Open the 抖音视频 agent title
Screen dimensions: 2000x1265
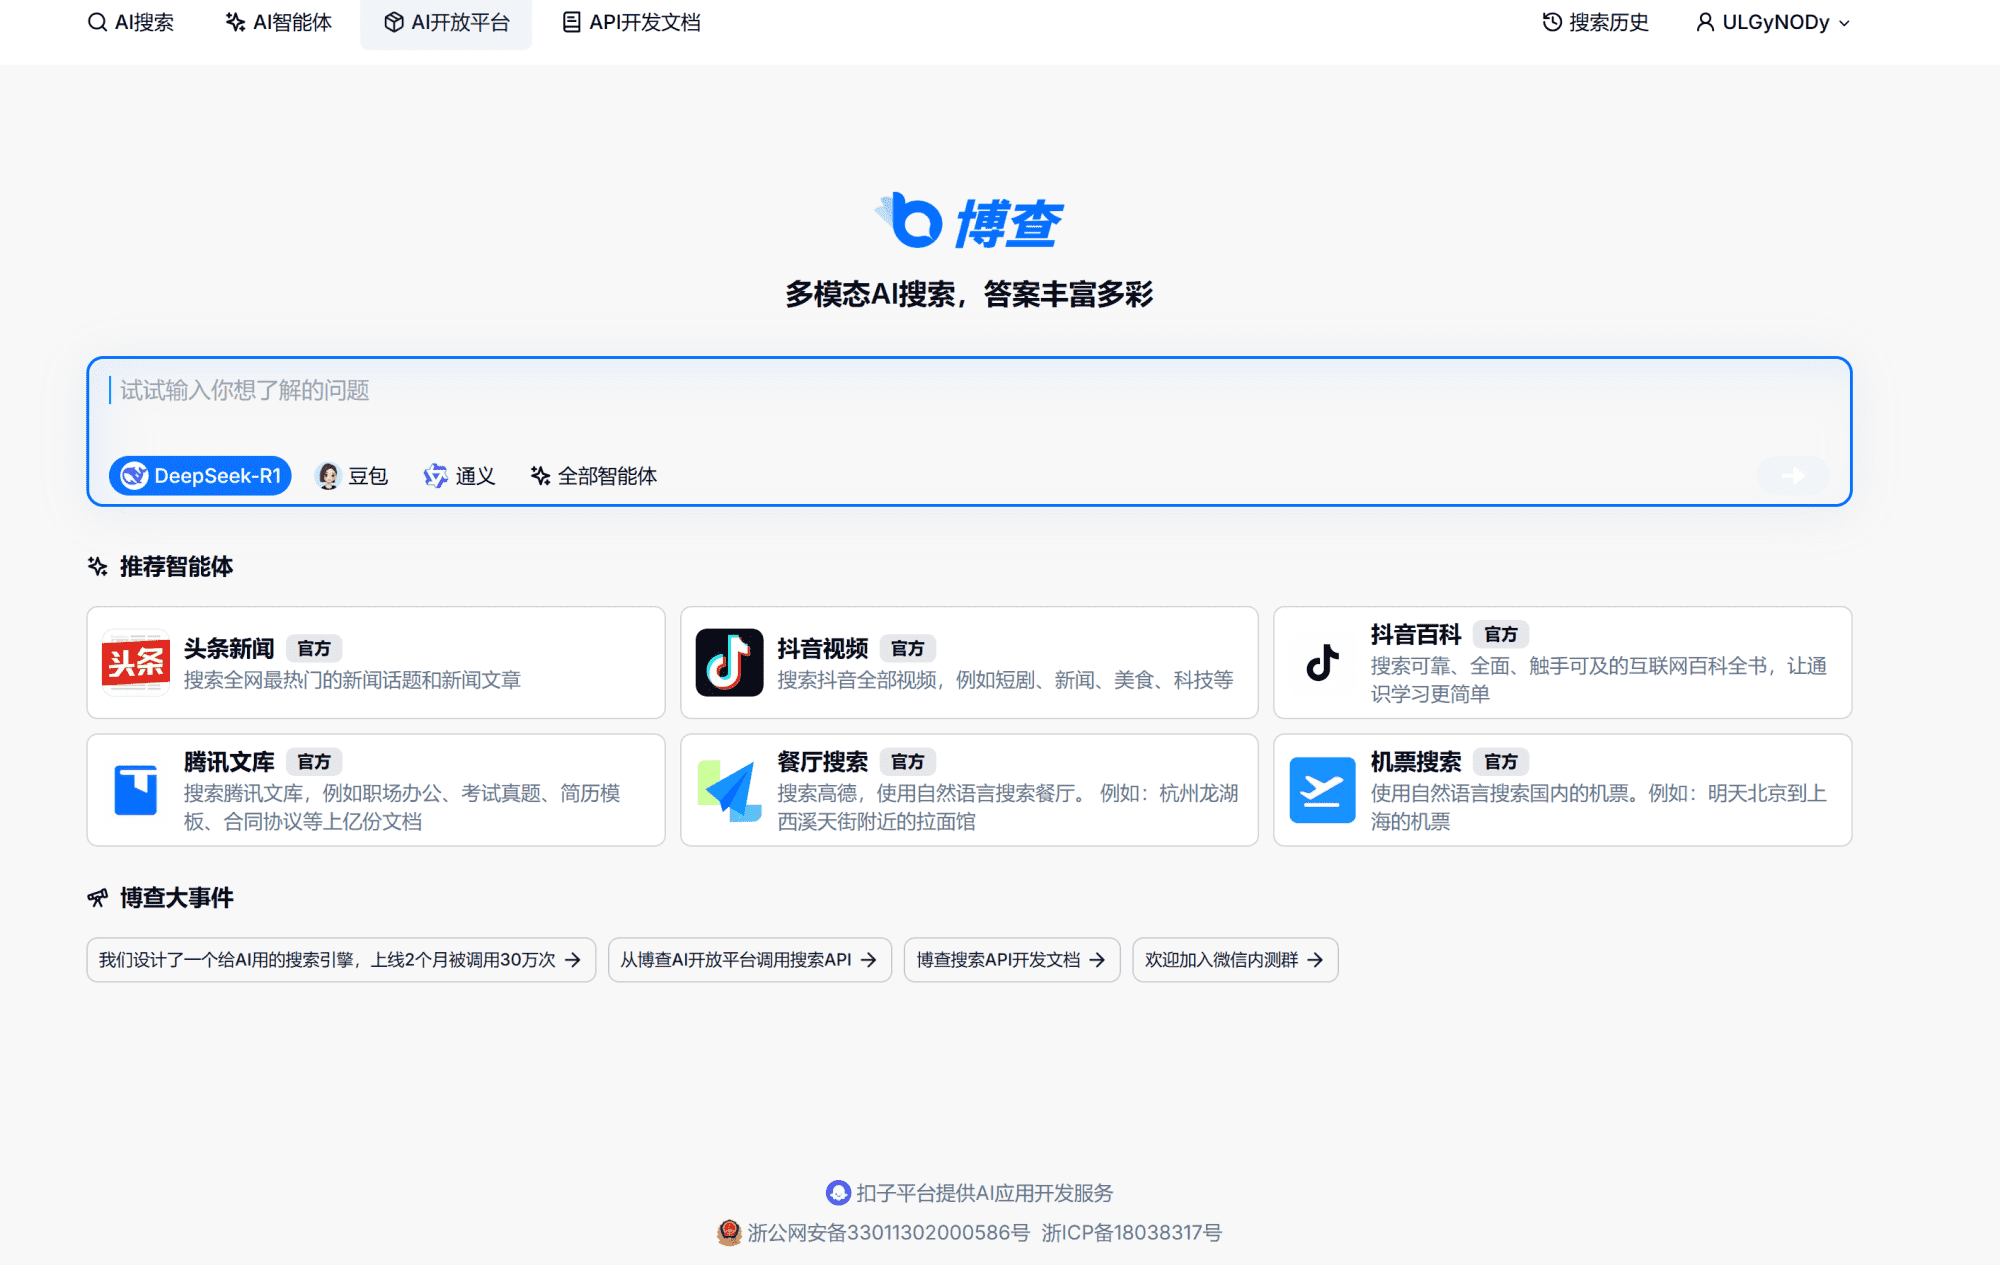pyautogui.click(x=823, y=648)
